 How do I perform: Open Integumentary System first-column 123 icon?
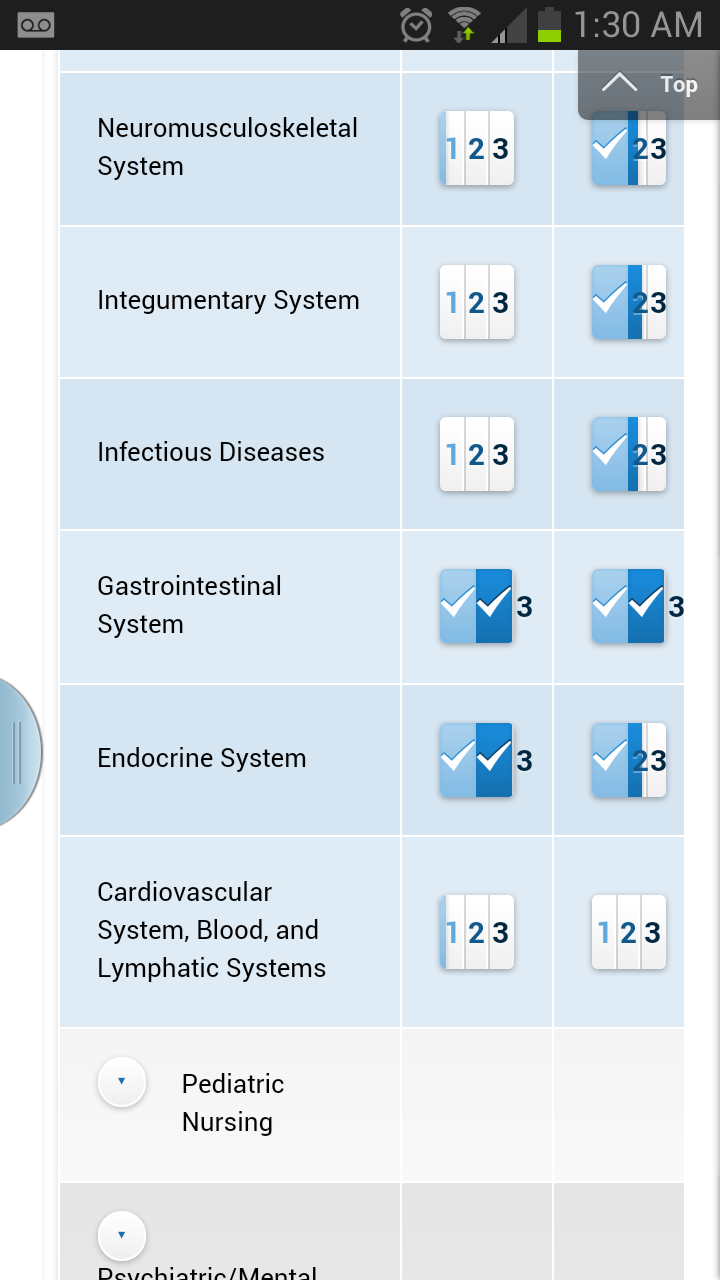click(477, 302)
